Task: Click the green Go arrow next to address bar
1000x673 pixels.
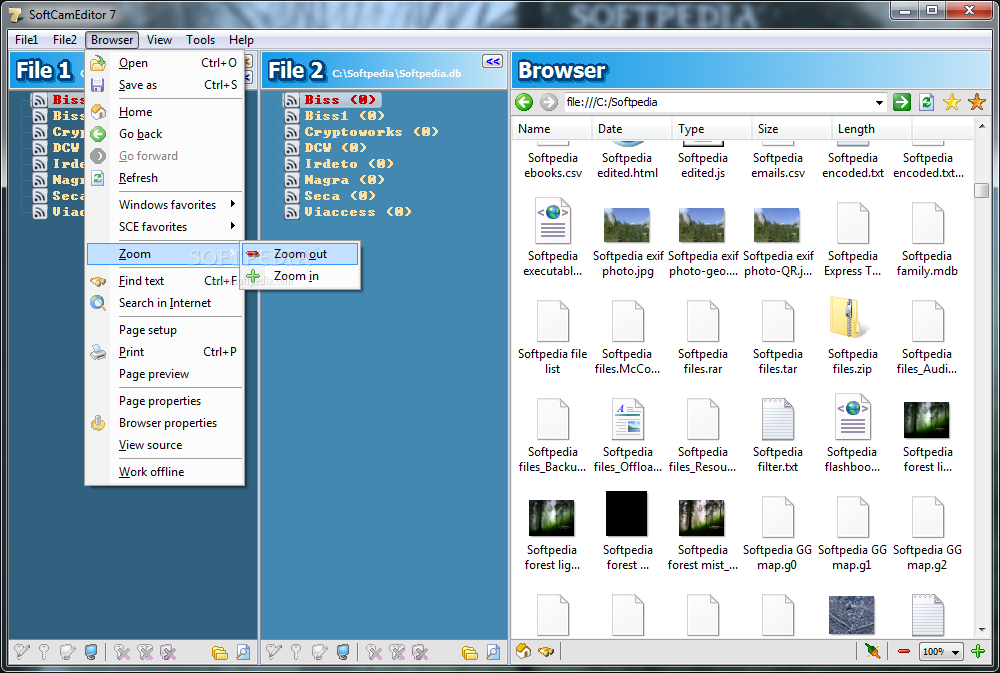Action: pyautogui.click(x=902, y=102)
